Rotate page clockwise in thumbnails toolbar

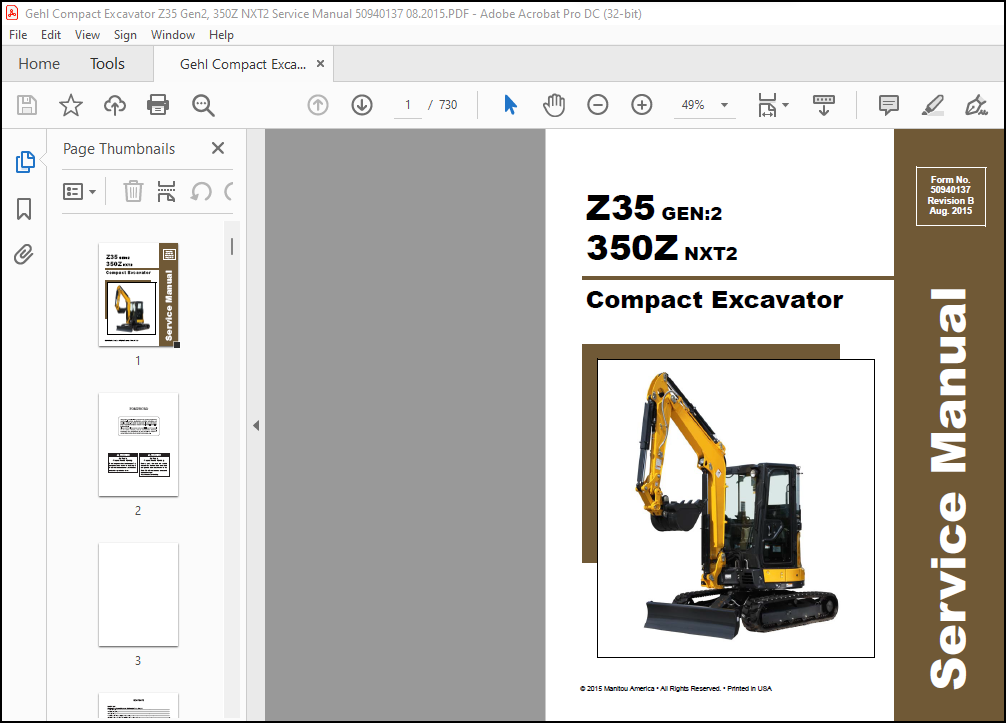click(229, 191)
